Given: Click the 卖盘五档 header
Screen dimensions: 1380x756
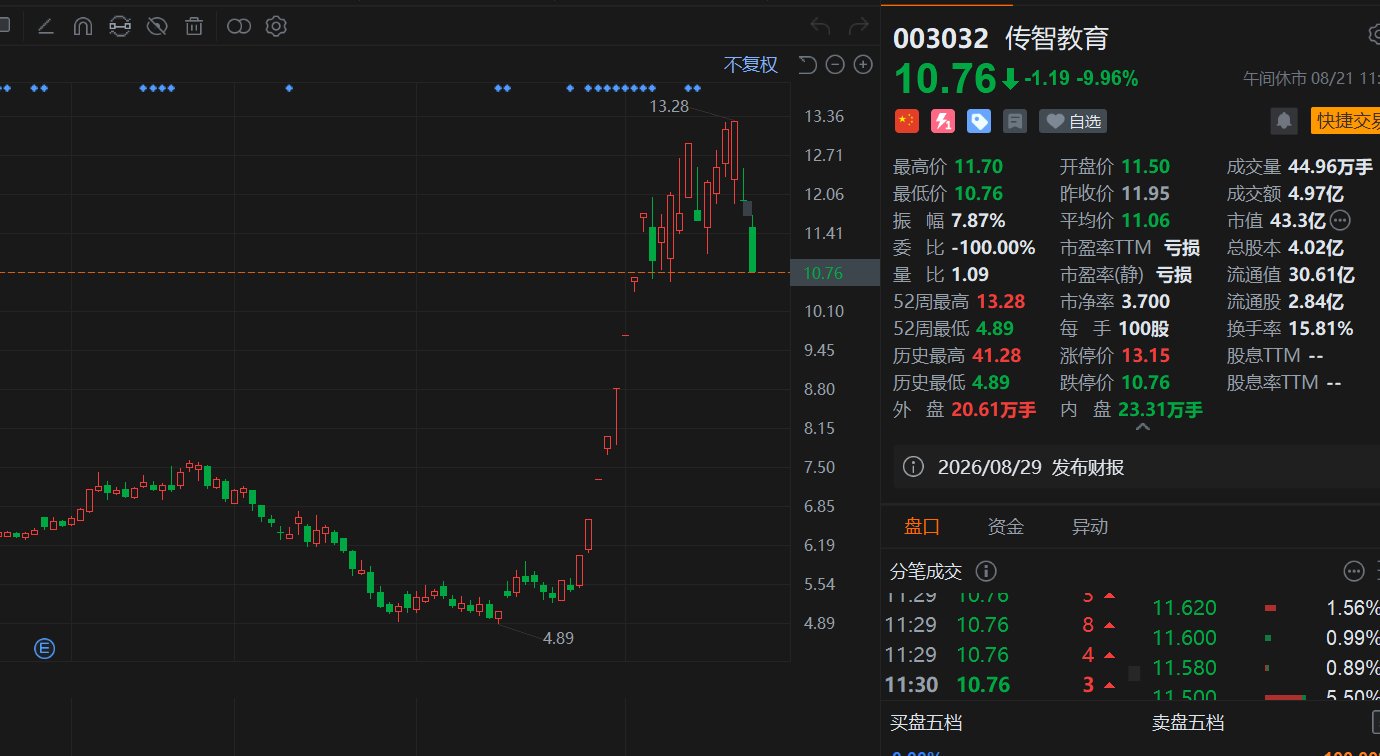Looking at the screenshot, I should 1187,722.
